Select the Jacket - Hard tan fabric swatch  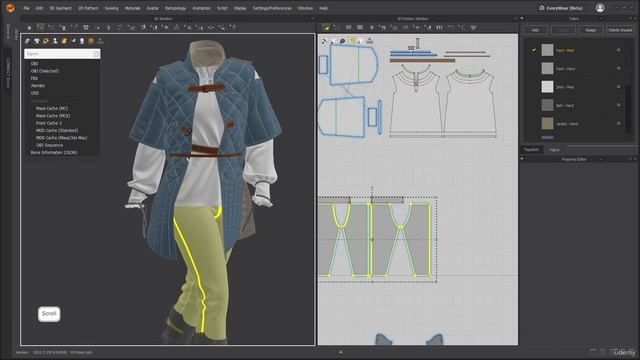[x=547, y=124]
